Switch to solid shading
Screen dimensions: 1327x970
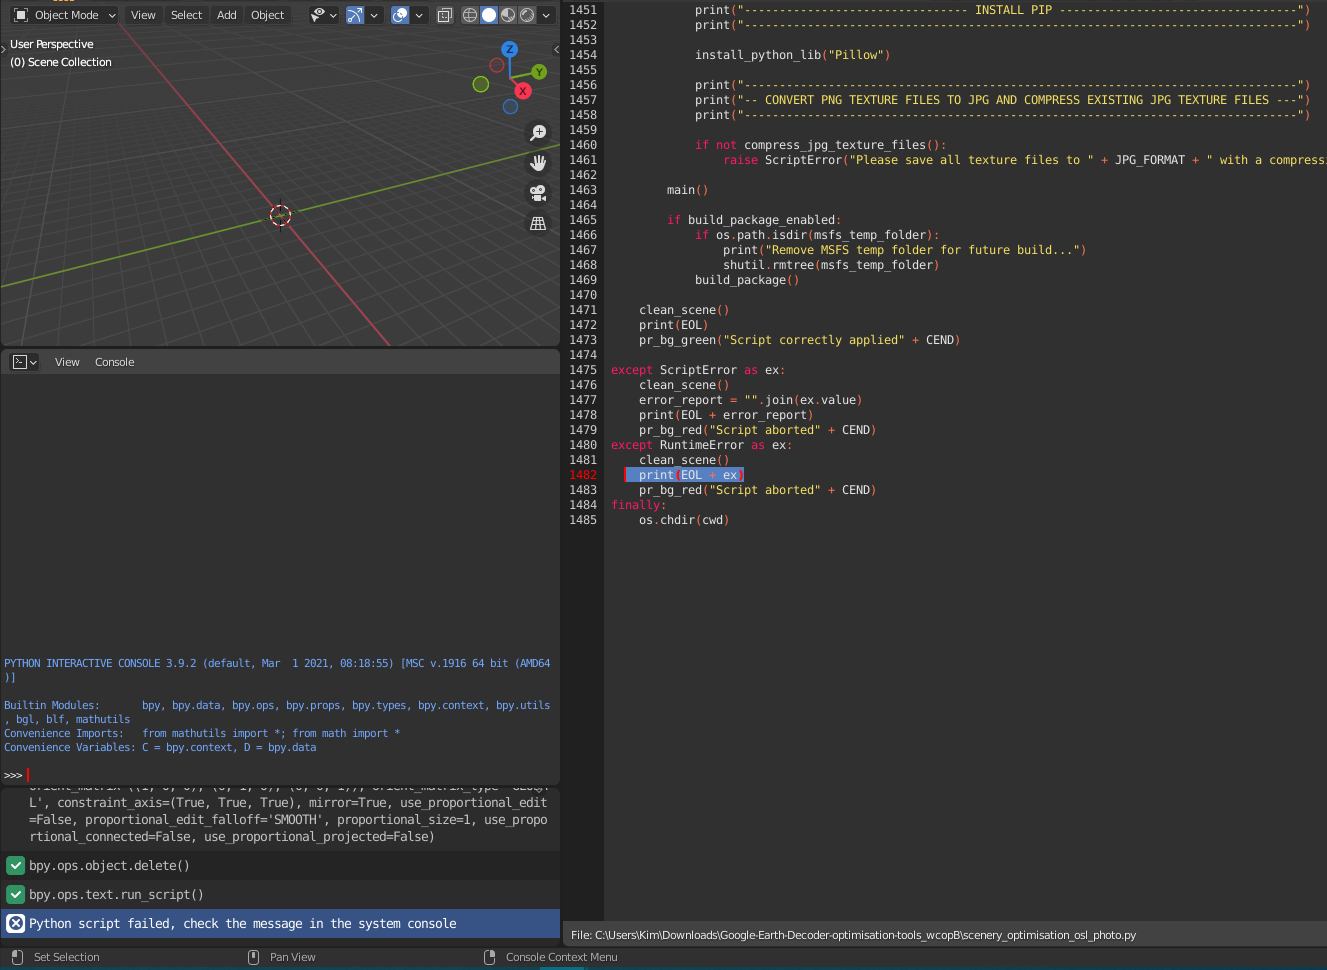489,15
